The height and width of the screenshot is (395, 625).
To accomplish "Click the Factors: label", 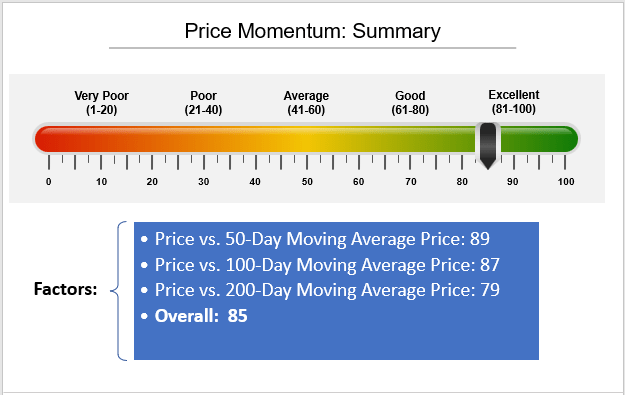I will click(x=65, y=289).
